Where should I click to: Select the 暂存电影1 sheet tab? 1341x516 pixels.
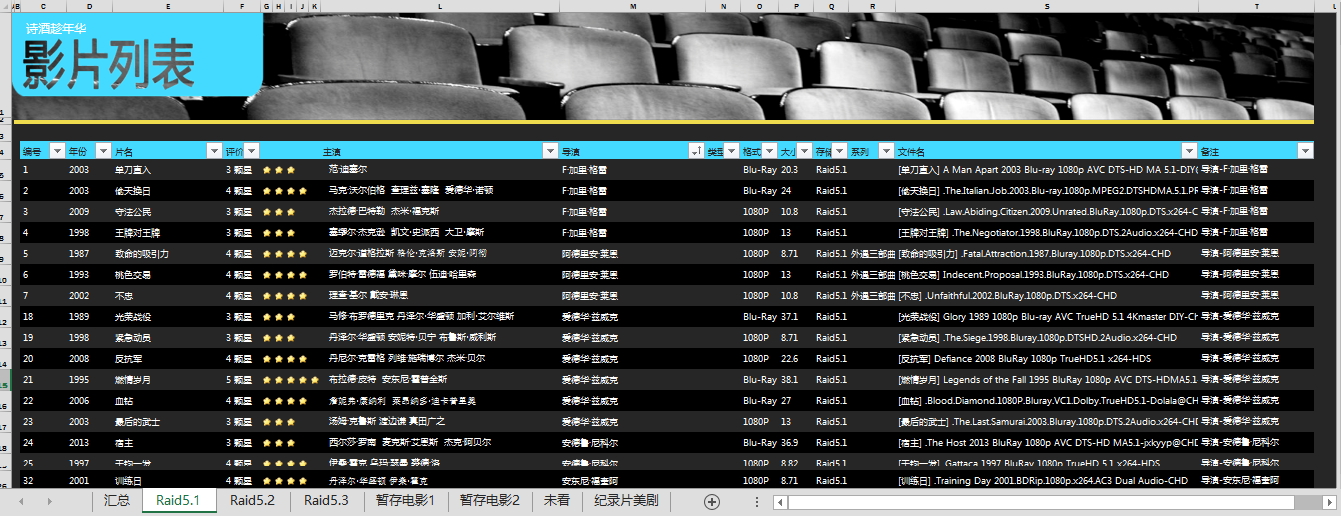pos(406,501)
